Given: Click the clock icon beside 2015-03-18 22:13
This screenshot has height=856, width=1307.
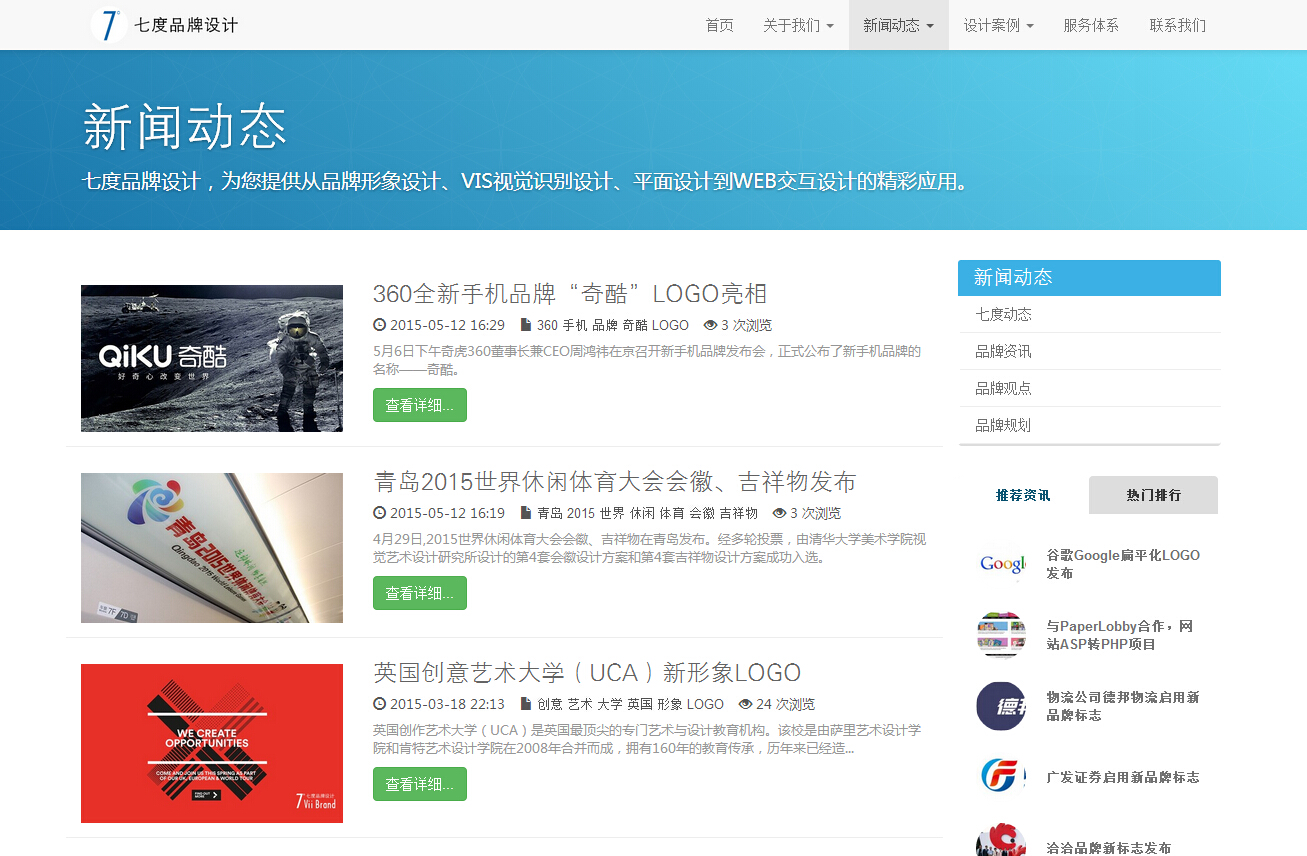Looking at the screenshot, I should tap(379, 704).
